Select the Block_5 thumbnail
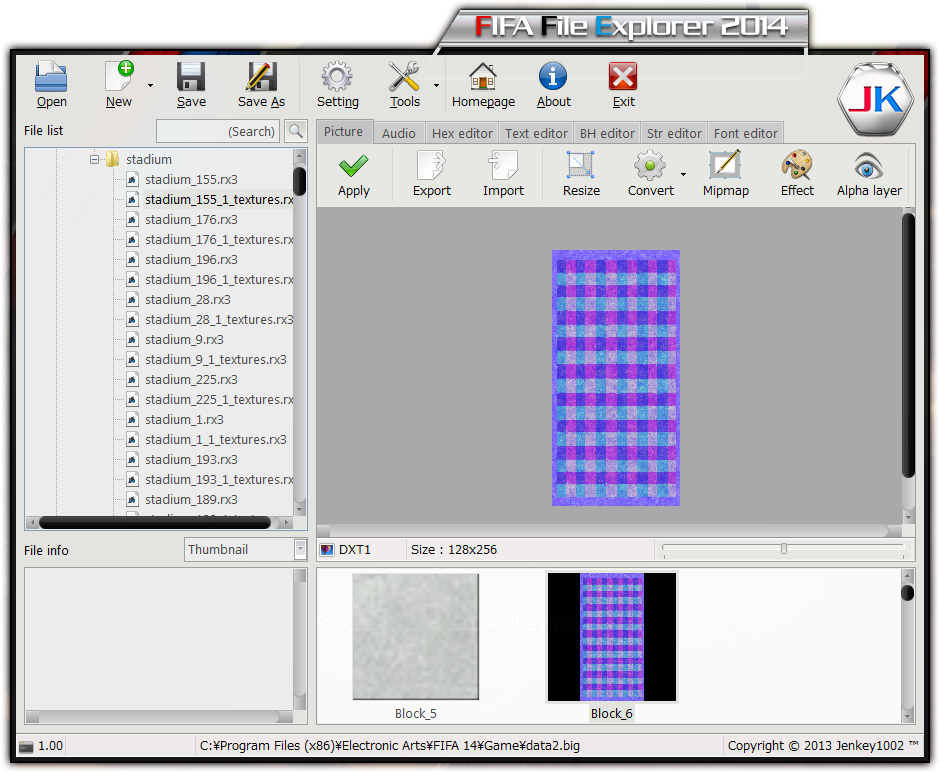This screenshot has height=772, width=940. tap(415, 637)
